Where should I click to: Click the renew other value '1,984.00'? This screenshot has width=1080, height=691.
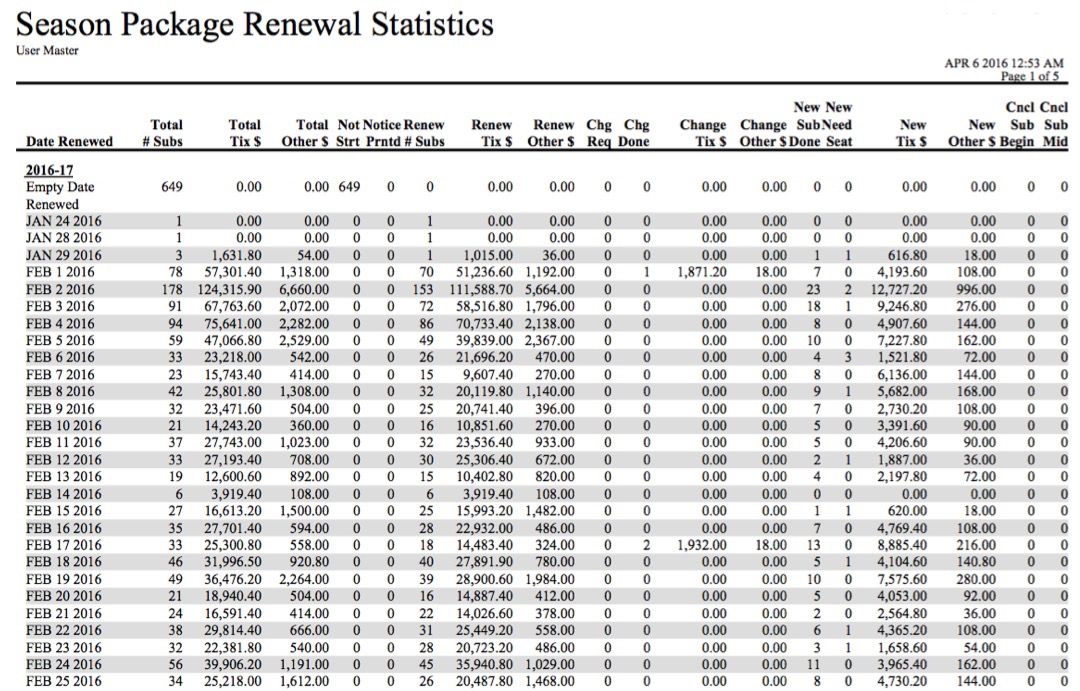(550, 579)
